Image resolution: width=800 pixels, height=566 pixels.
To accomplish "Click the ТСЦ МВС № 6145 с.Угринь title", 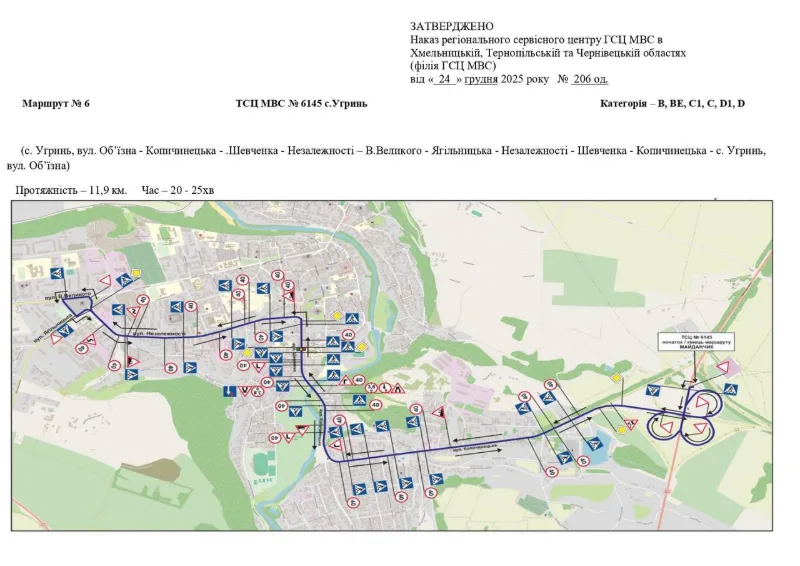I will [301, 104].
